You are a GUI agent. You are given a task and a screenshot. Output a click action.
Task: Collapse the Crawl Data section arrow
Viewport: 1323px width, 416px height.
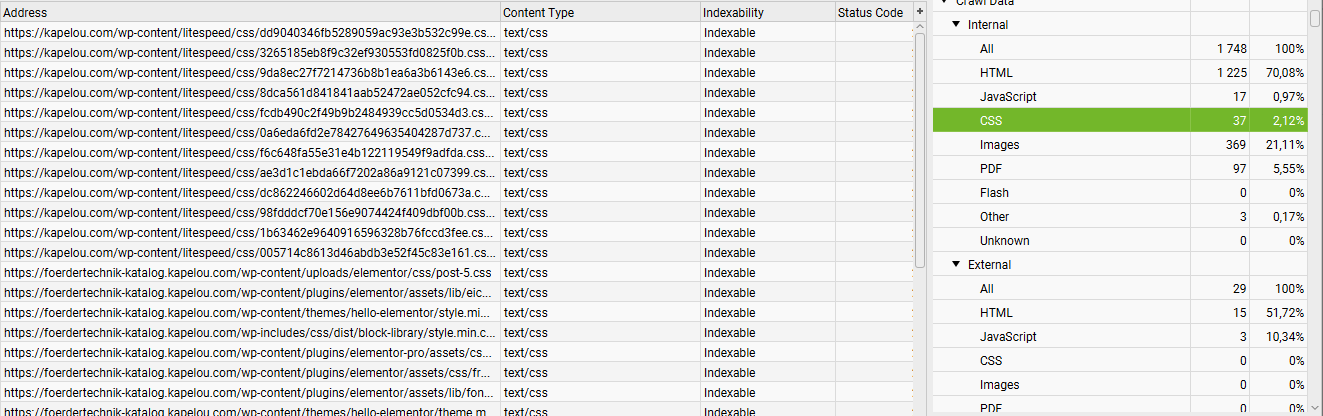(943, 3)
